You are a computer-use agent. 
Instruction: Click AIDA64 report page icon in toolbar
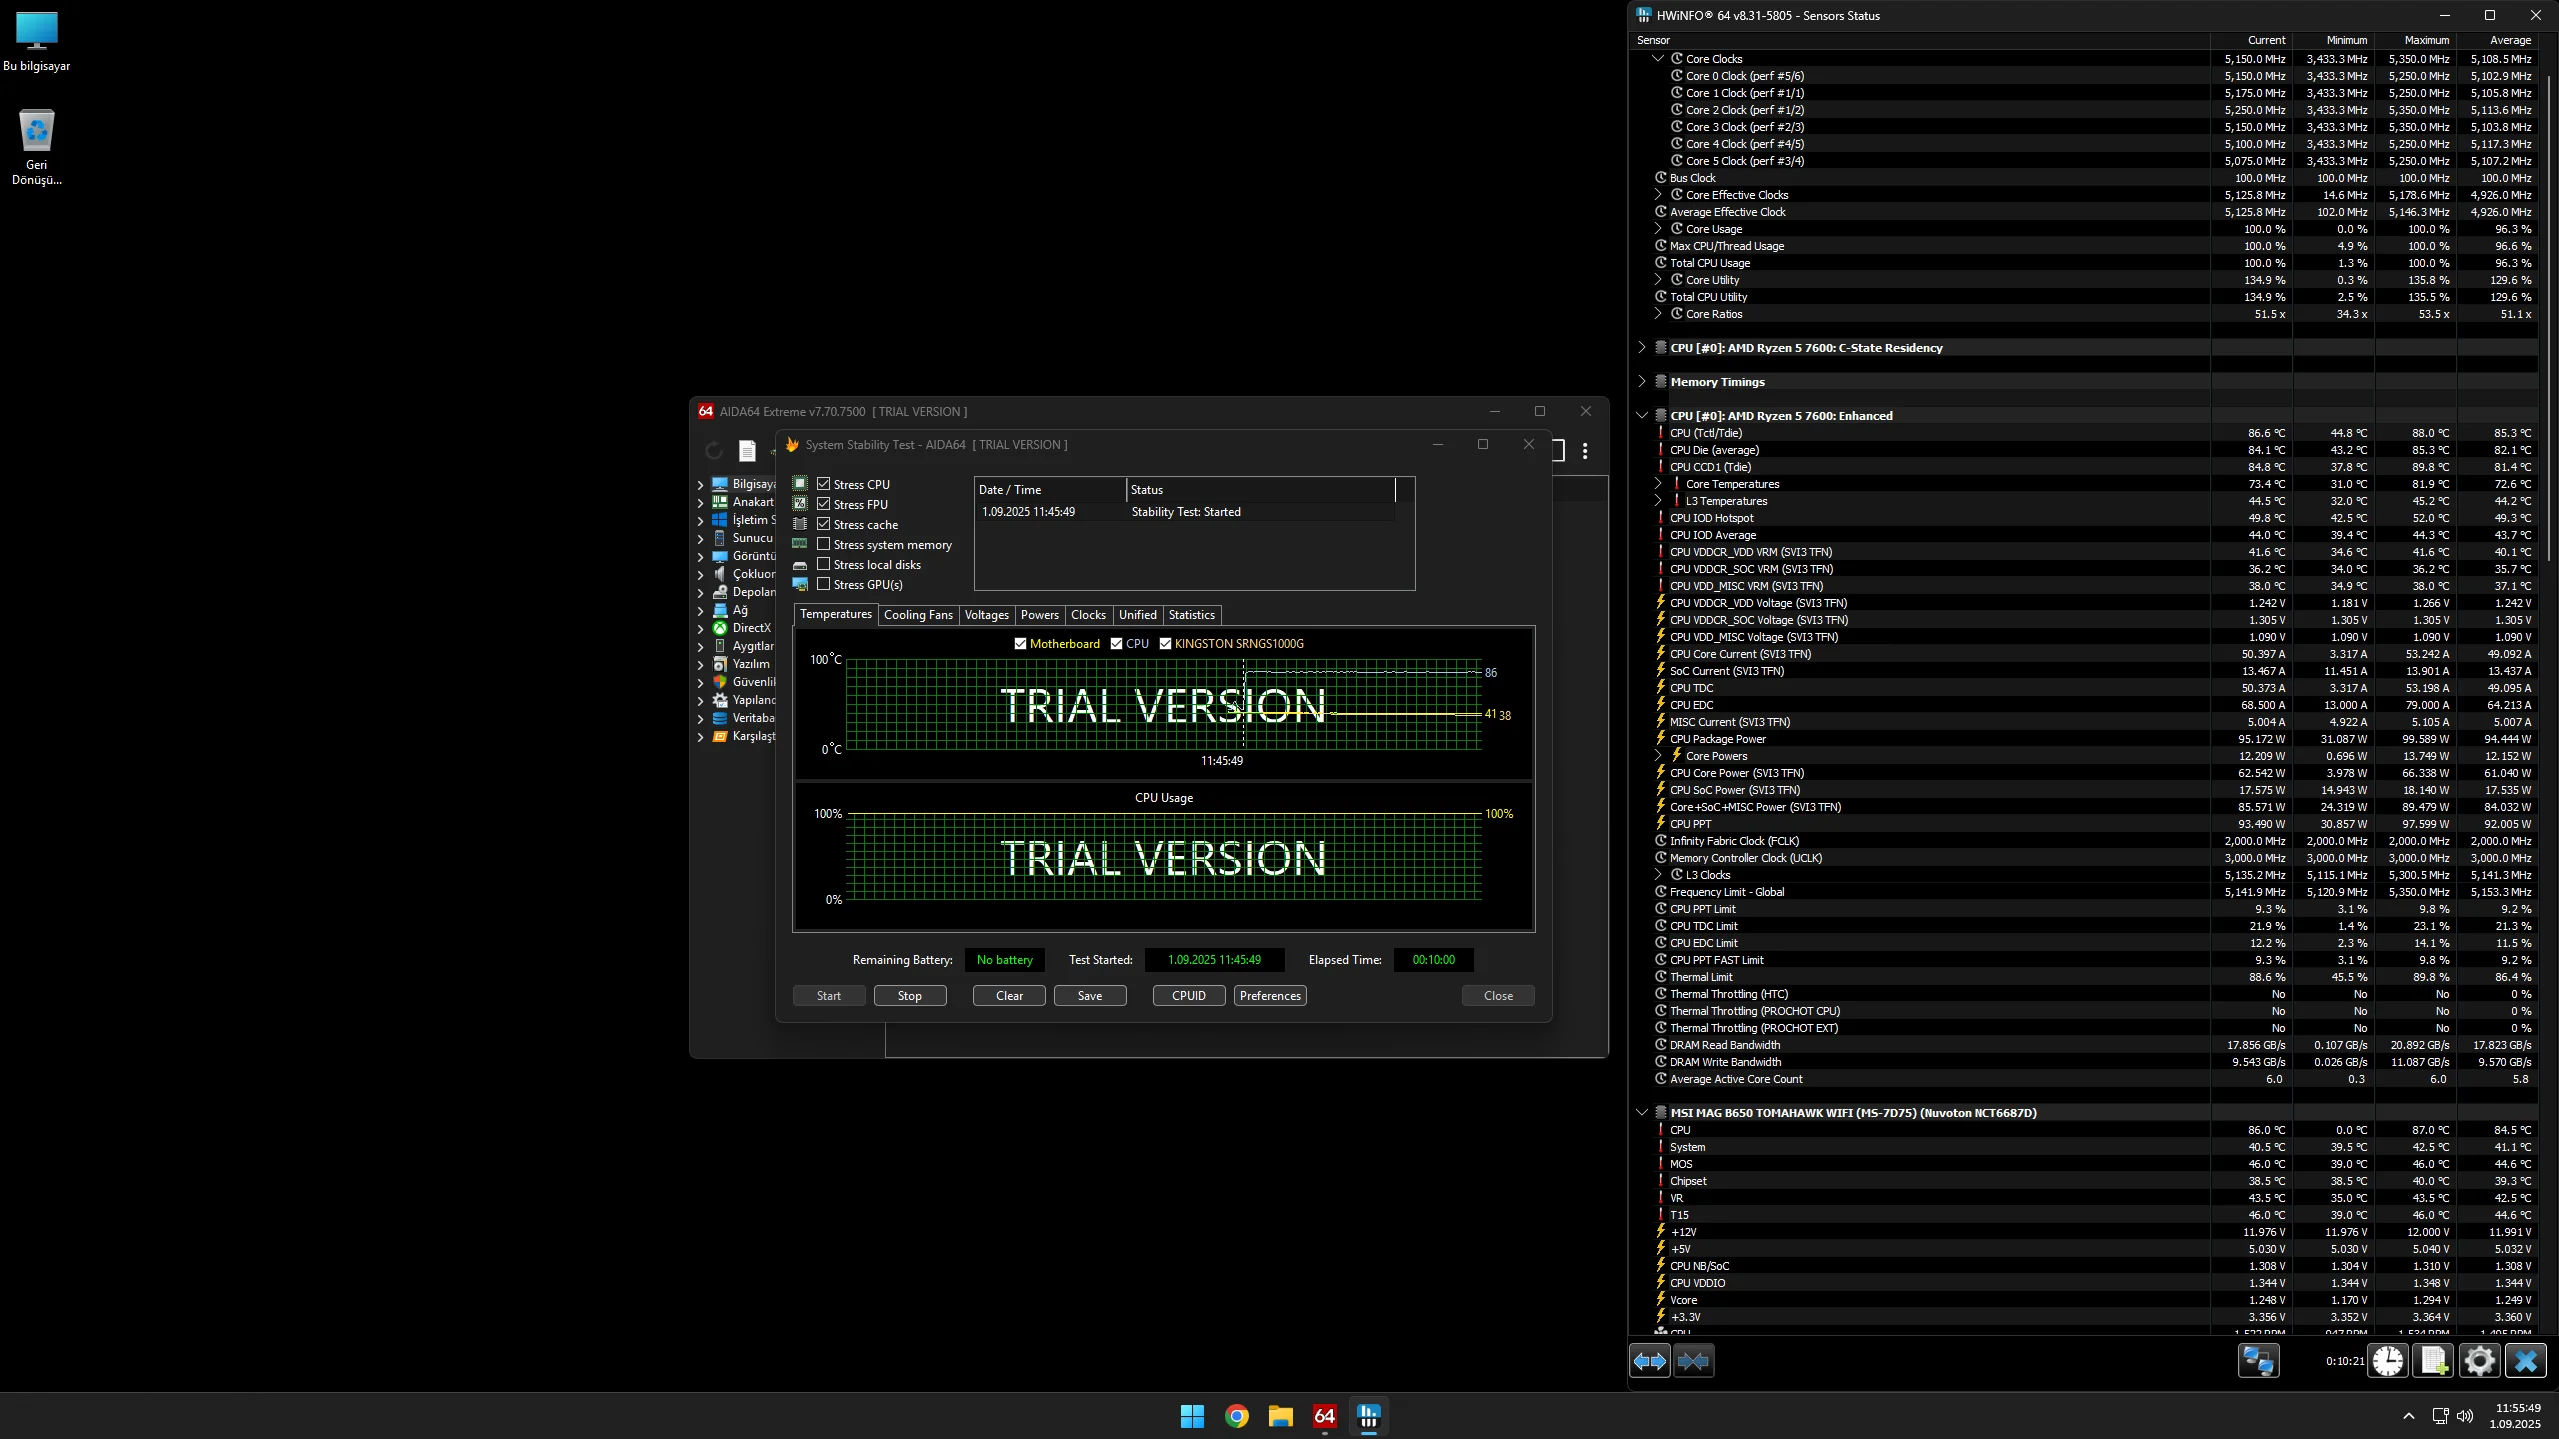[x=747, y=451]
